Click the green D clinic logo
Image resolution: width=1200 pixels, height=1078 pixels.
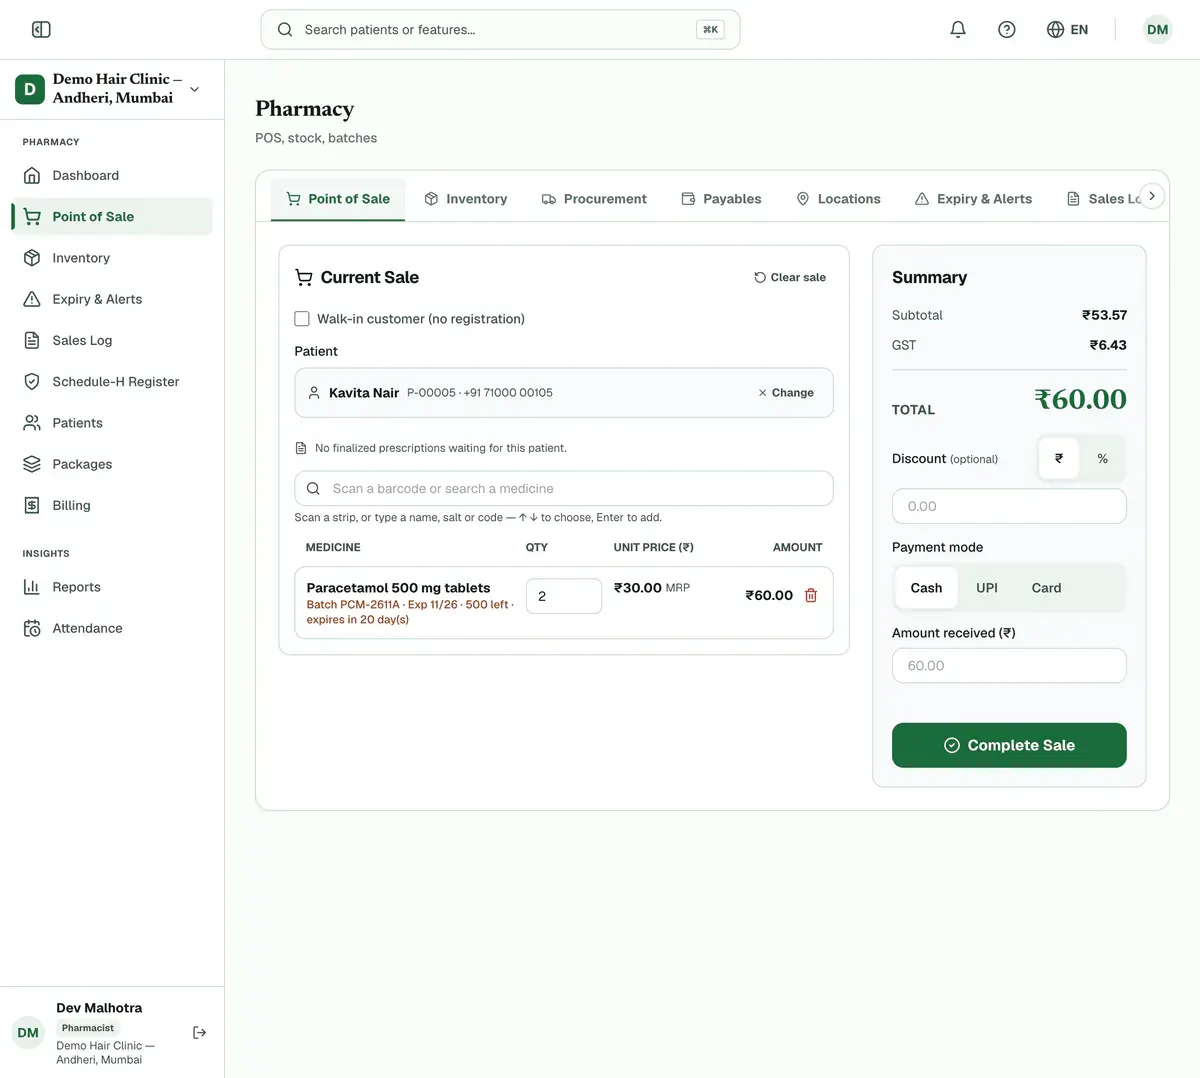[30, 89]
